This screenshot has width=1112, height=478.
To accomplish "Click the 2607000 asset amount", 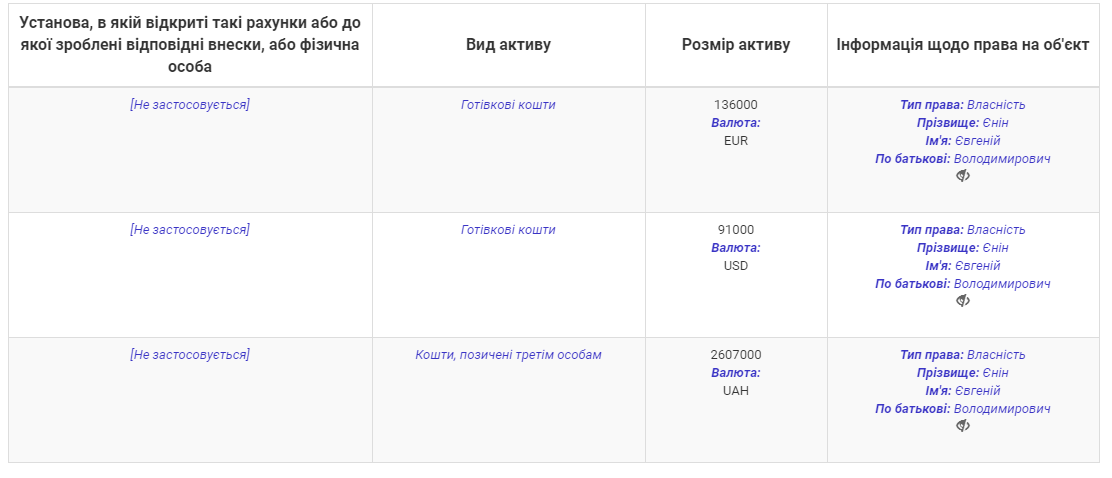I will [736, 355].
